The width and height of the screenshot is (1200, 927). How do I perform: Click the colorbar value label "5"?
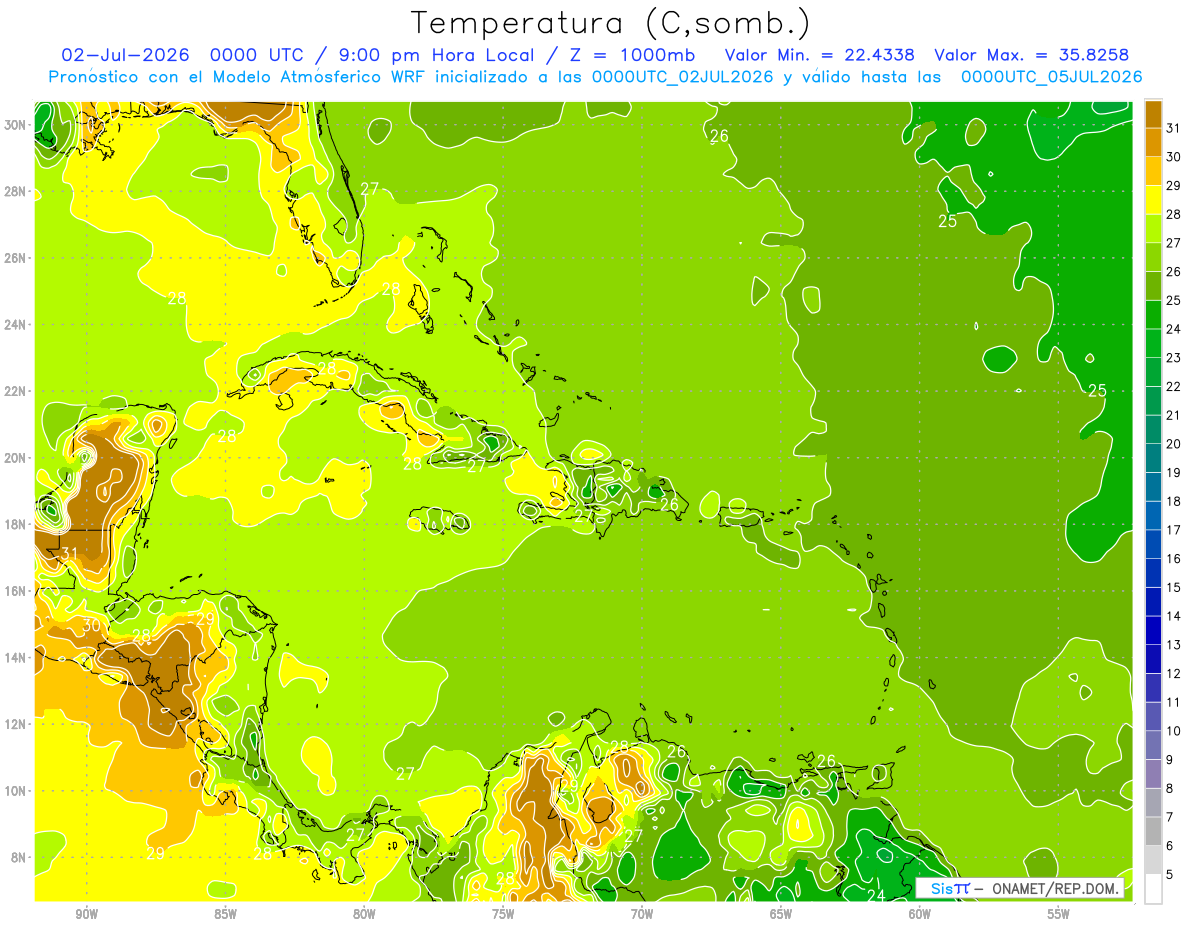tap(1170, 874)
